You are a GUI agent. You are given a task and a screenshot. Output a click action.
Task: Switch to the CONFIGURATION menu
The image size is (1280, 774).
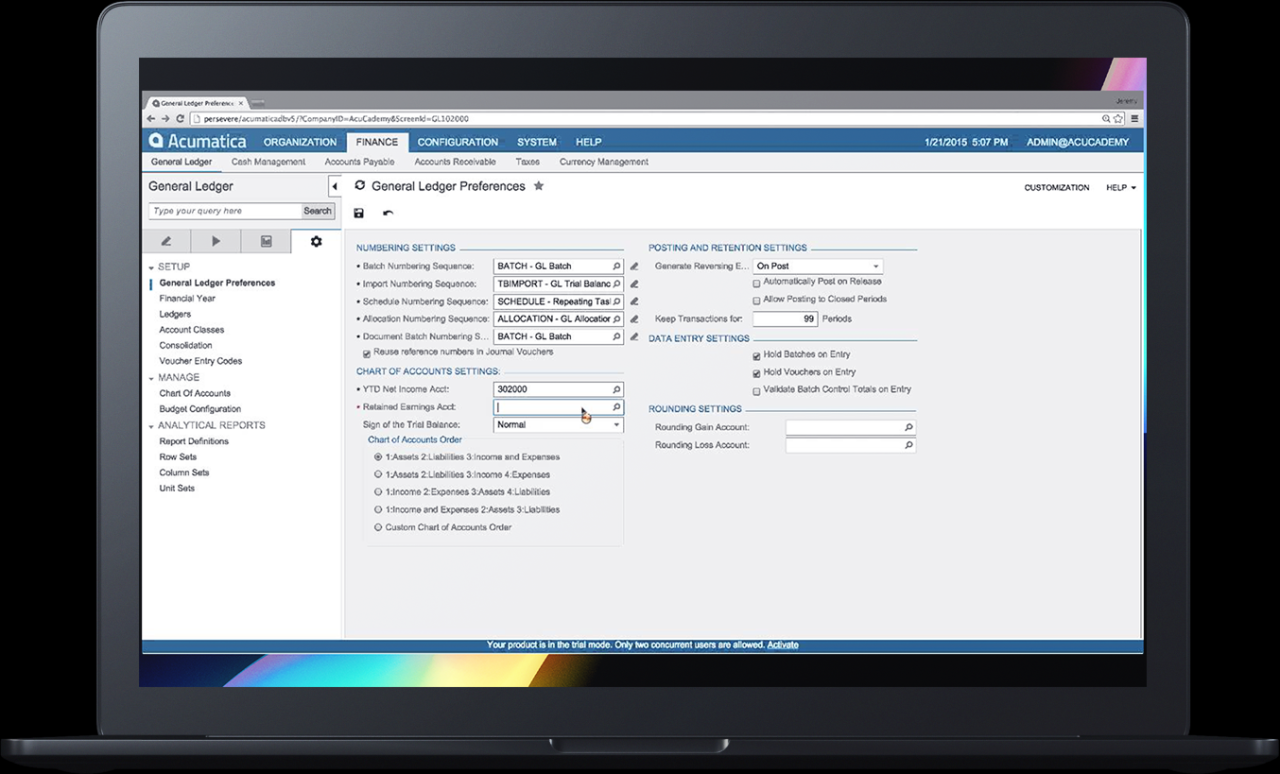[457, 141]
